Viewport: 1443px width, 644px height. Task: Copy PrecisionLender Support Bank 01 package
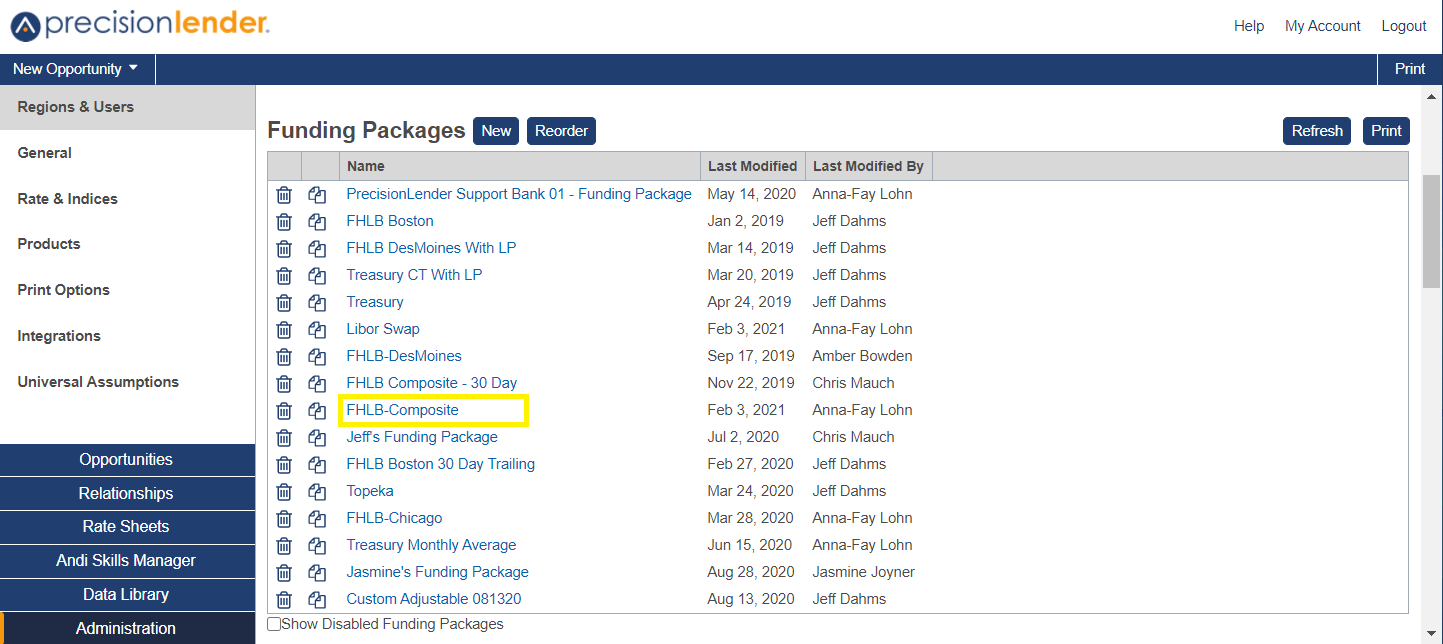[x=317, y=194]
